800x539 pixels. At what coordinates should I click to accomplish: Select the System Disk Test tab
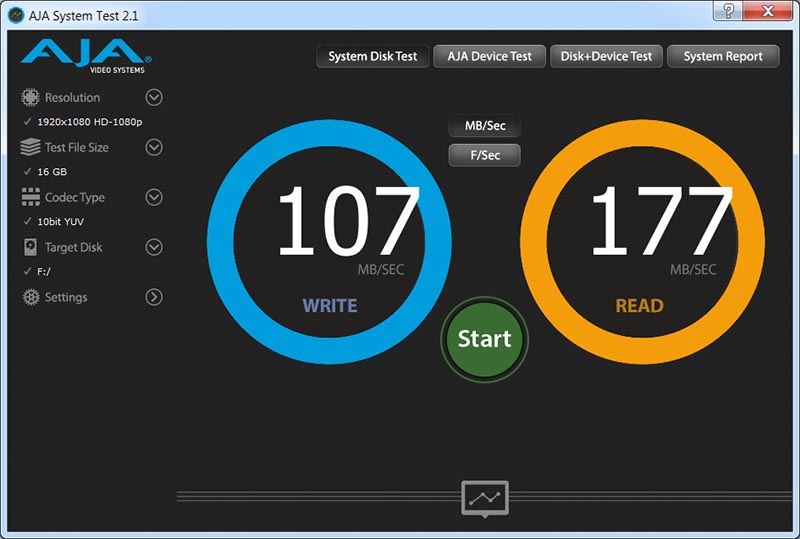372,56
